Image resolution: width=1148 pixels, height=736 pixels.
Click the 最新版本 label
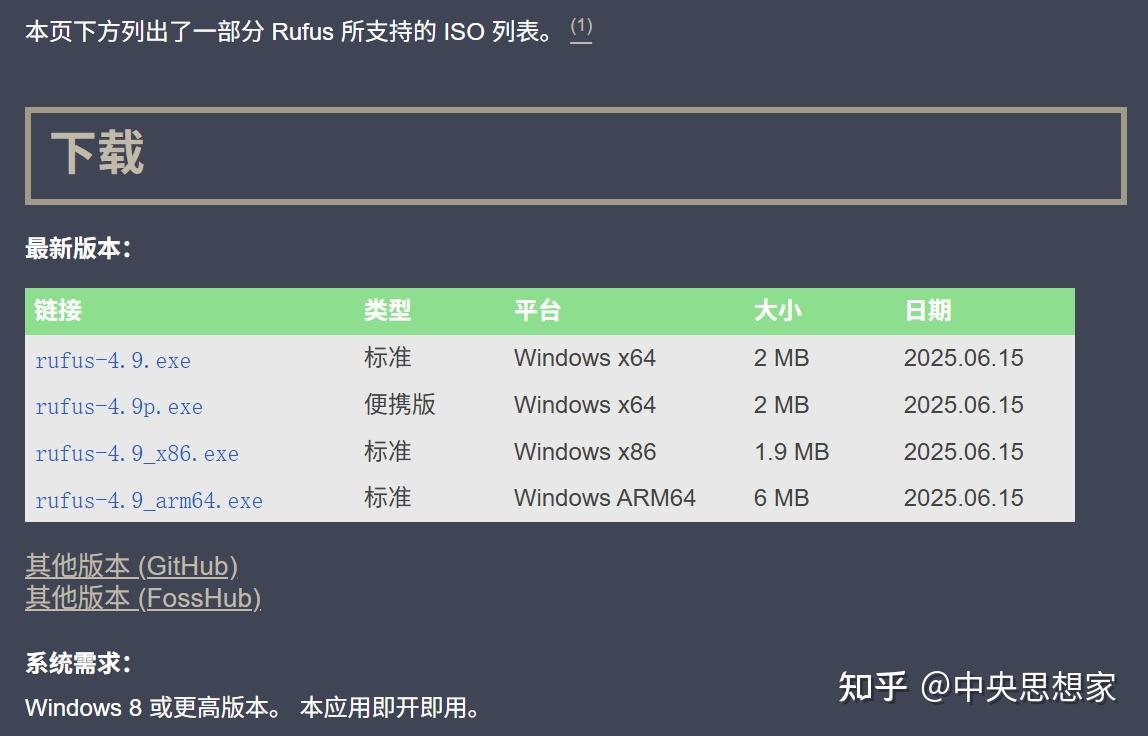76,248
